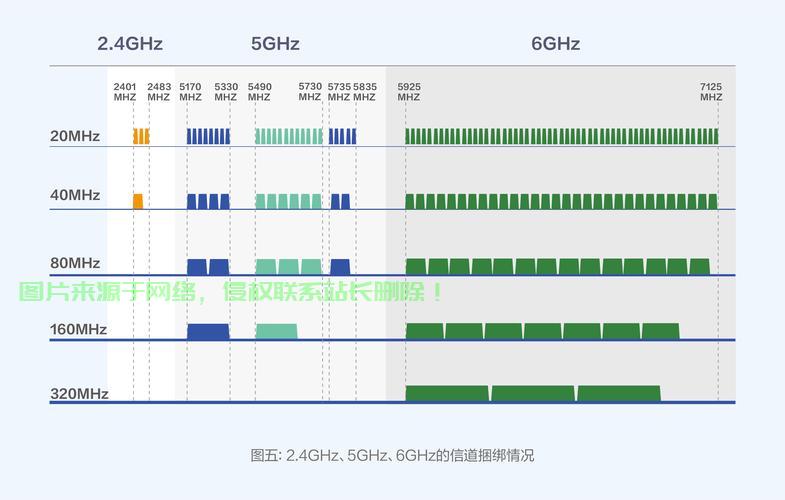
Task: Click the figure caption starting with 图五
Action: click(392, 456)
